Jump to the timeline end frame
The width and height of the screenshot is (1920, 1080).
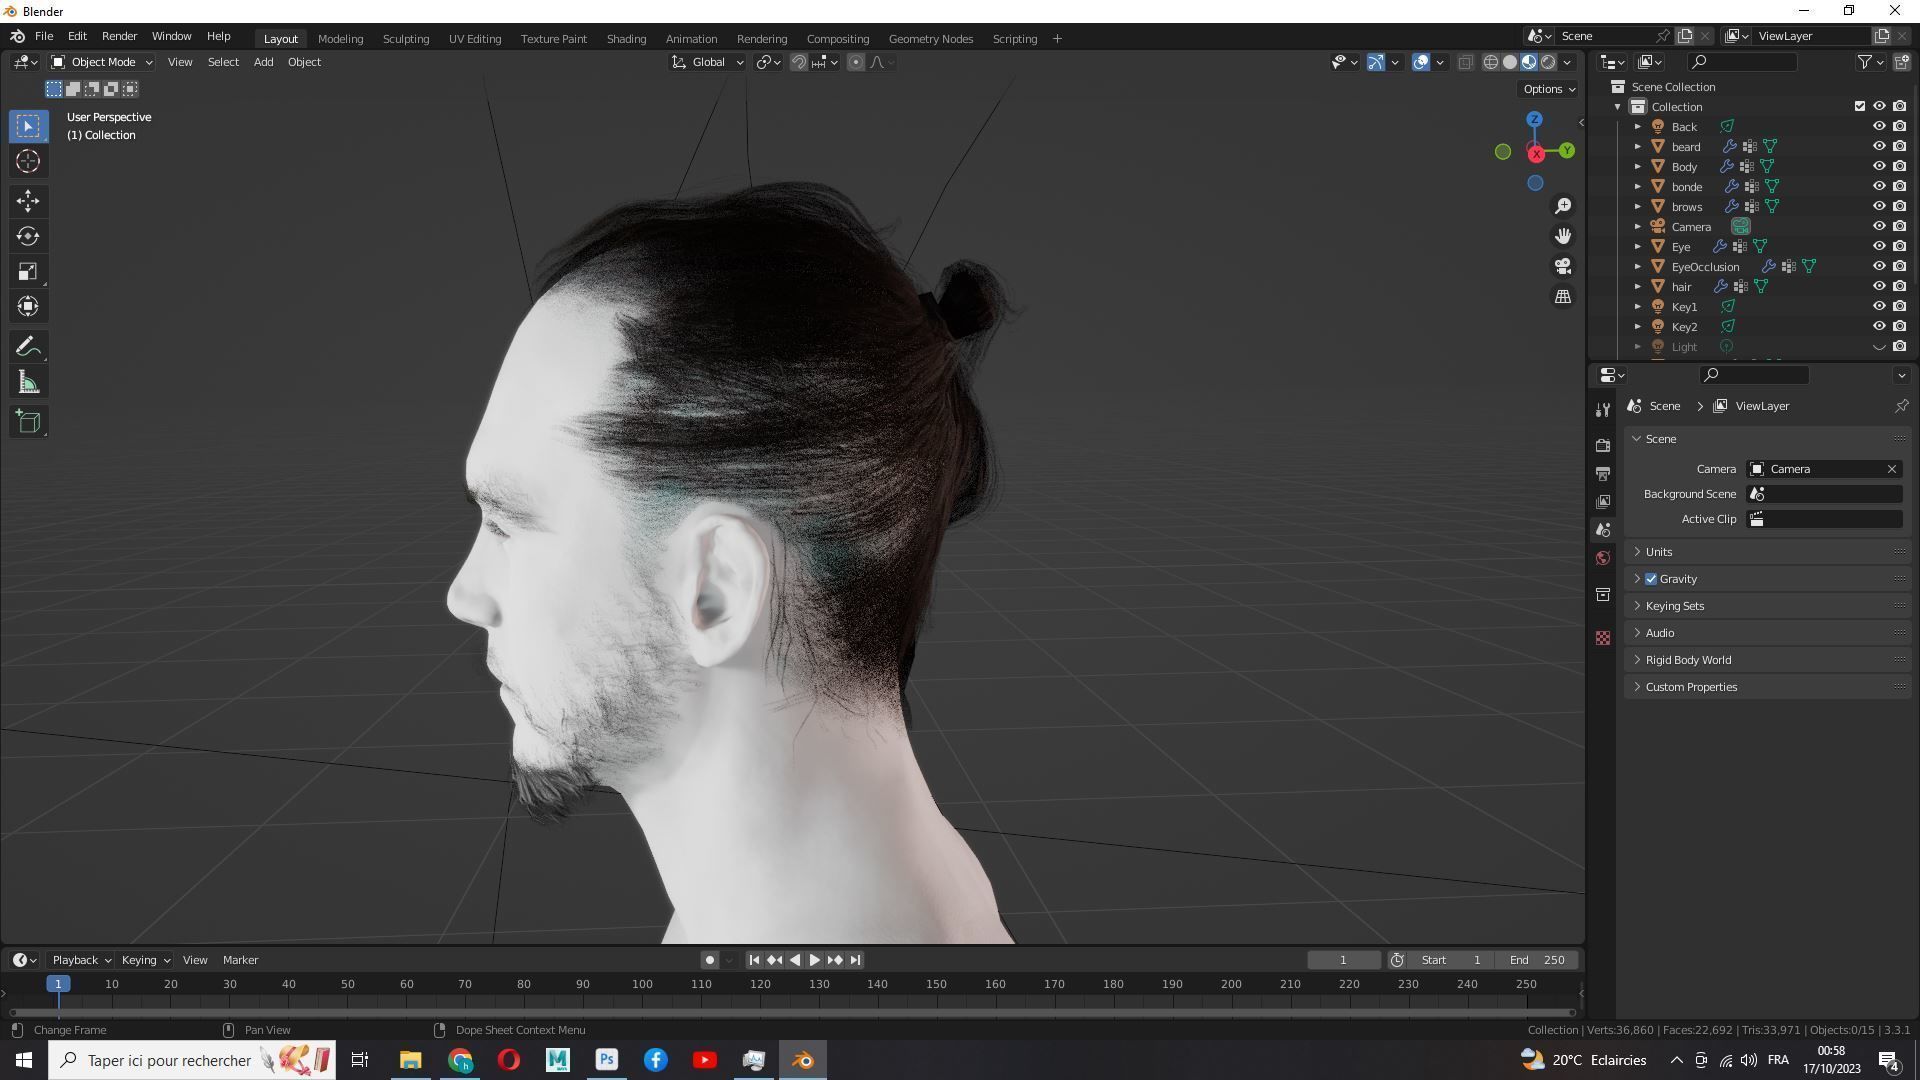tap(855, 960)
